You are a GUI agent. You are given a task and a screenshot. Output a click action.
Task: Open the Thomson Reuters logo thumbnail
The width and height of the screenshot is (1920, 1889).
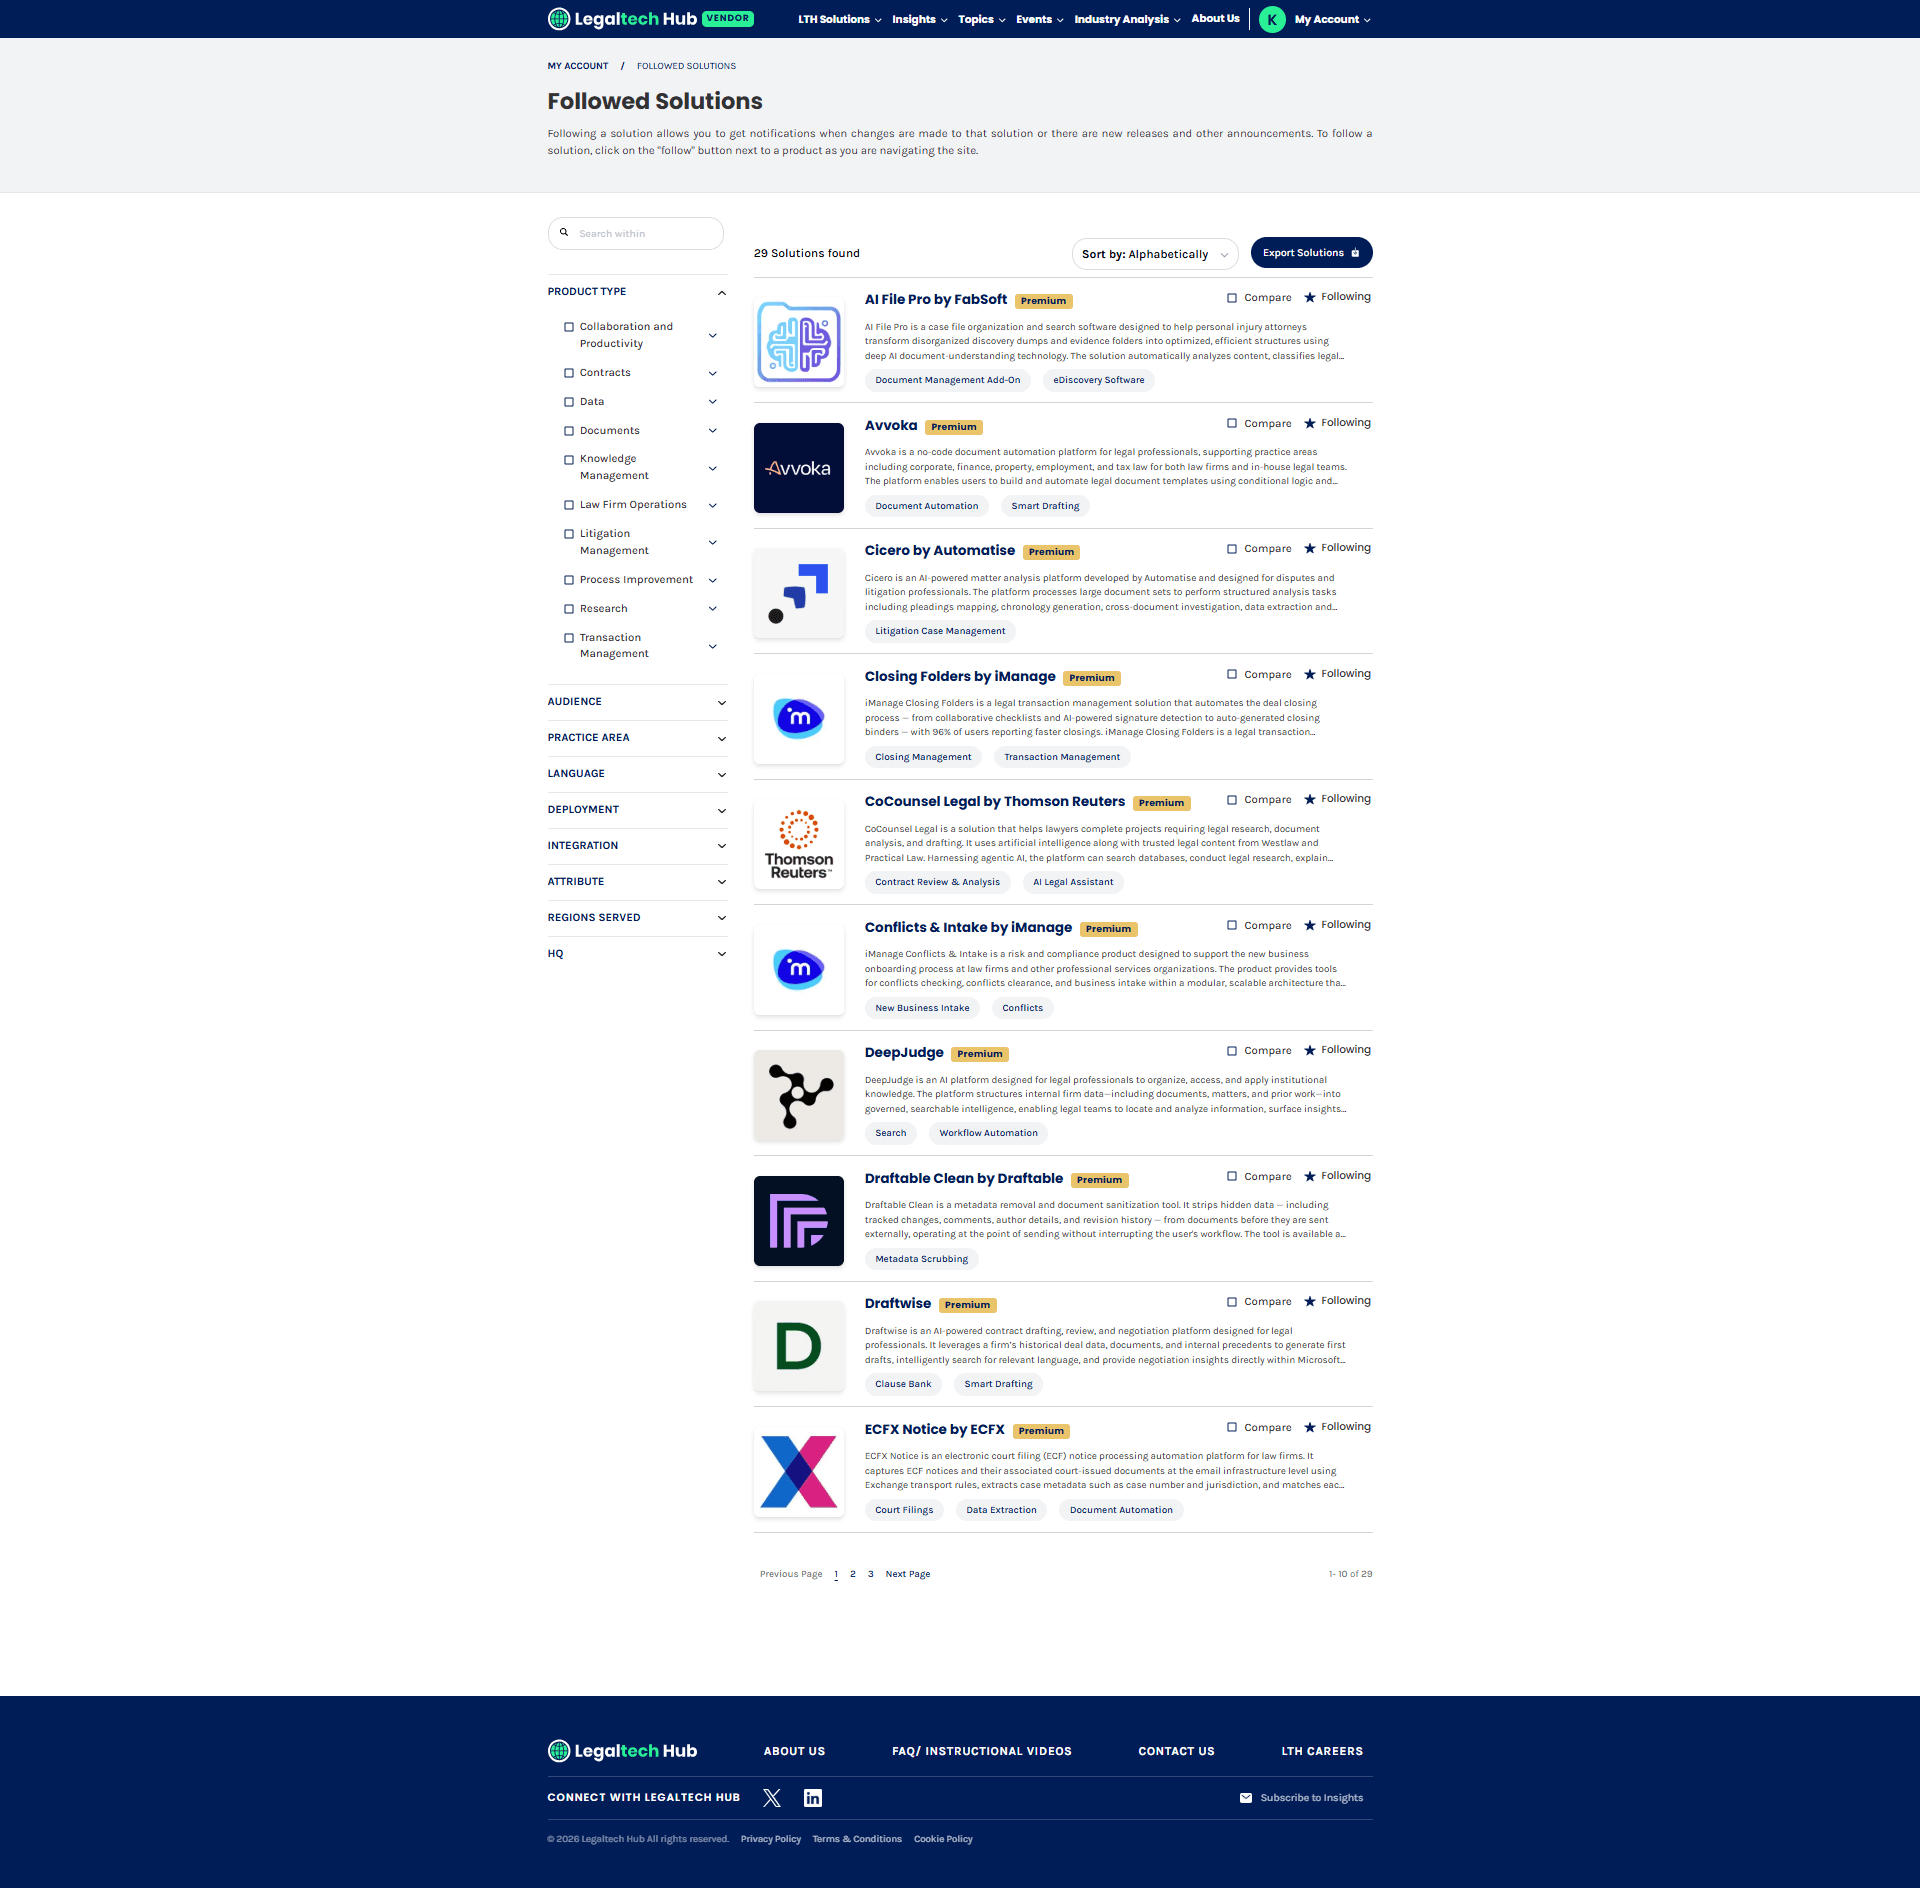coord(799,844)
